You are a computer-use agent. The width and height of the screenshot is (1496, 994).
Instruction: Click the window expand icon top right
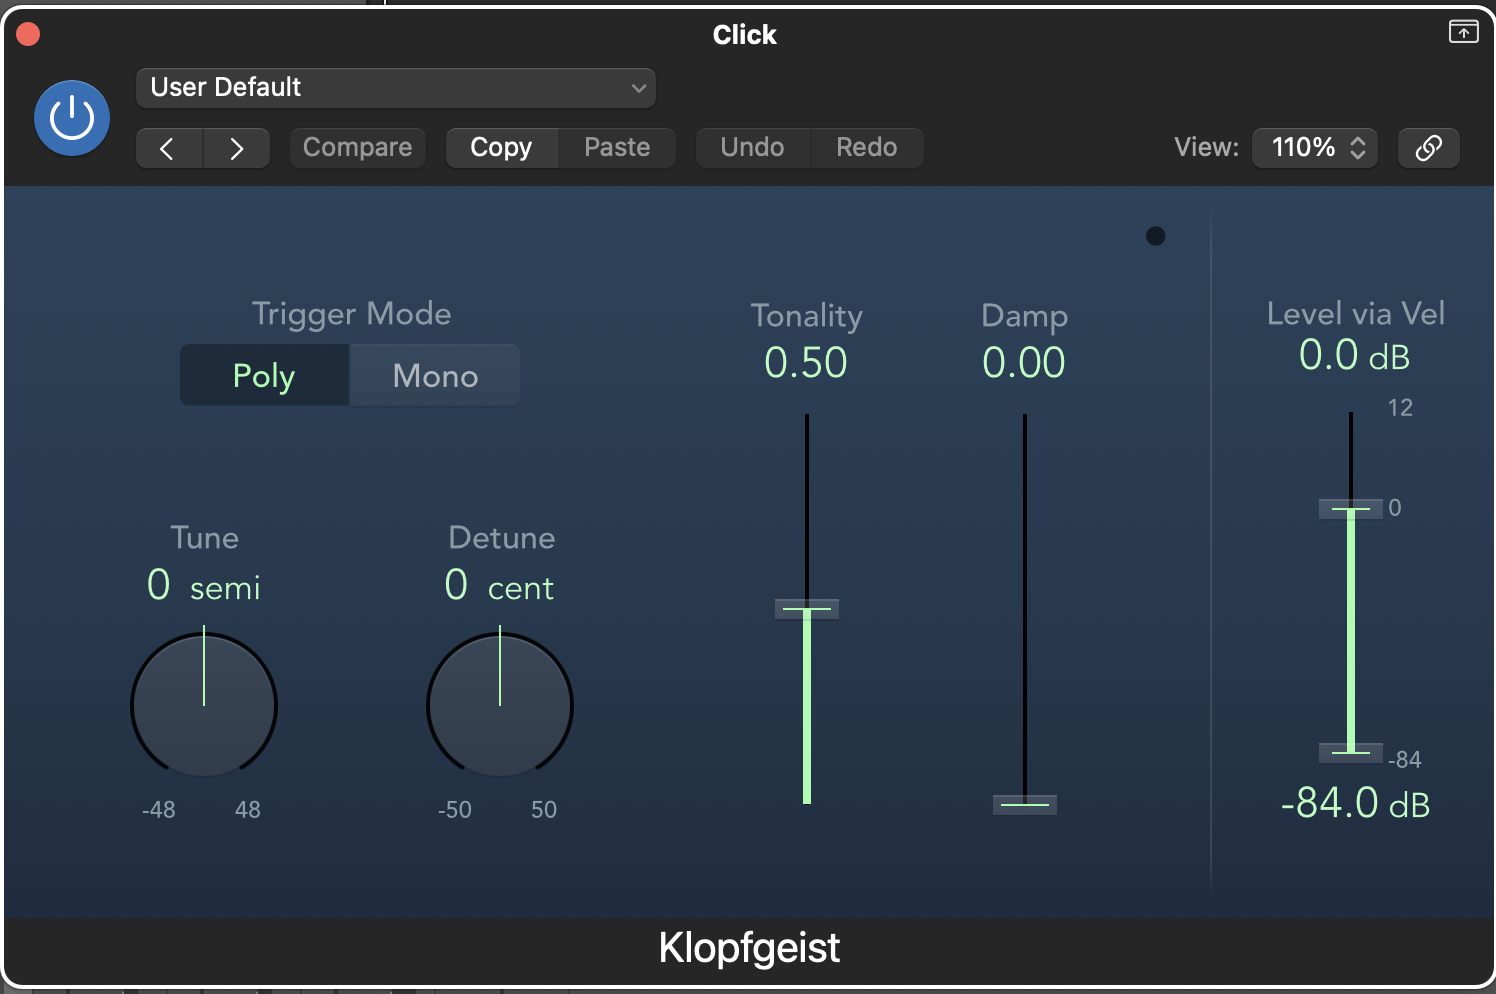pyautogui.click(x=1463, y=32)
